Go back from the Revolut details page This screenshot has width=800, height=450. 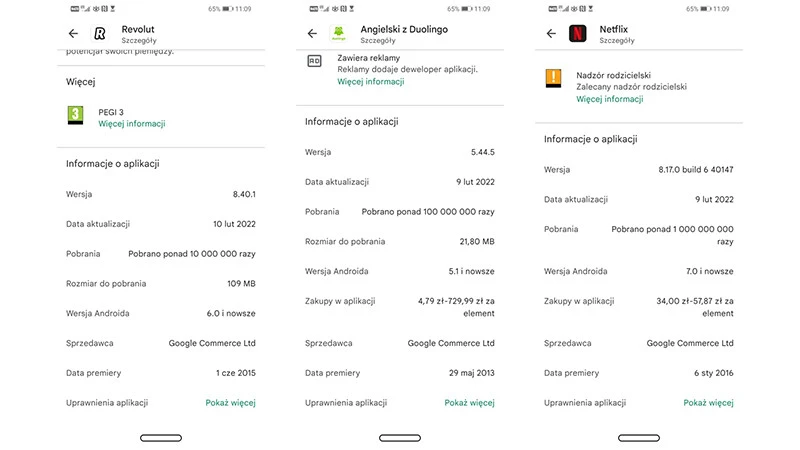[73, 34]
